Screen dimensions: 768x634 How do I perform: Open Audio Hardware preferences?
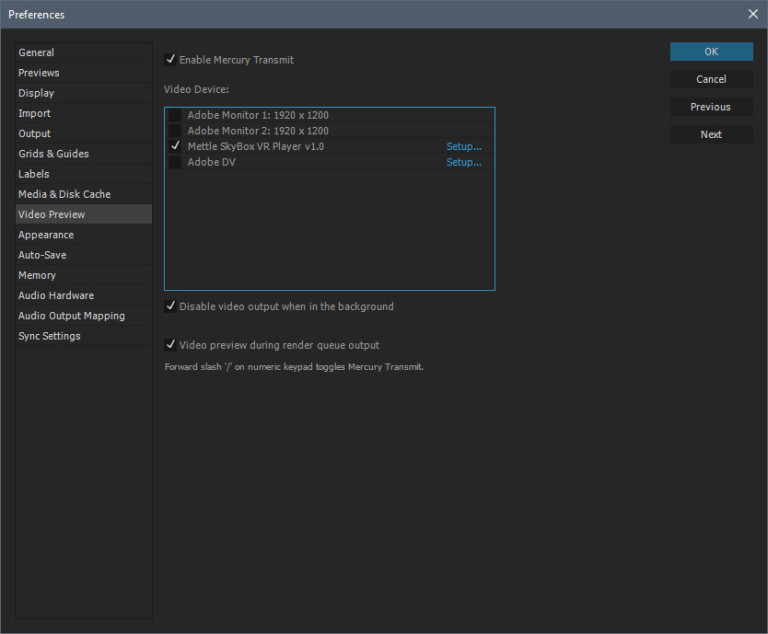56,296
